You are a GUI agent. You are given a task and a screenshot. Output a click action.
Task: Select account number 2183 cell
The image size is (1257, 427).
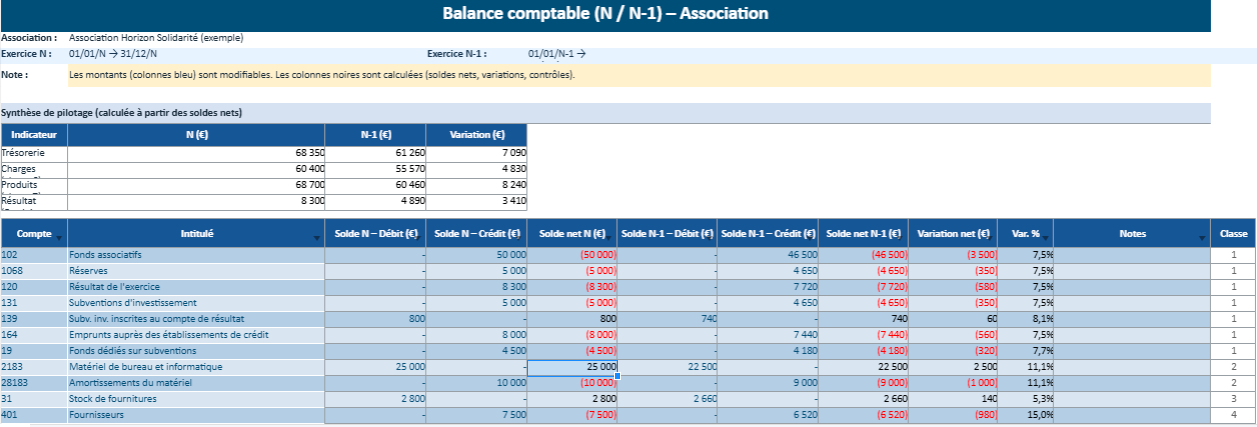click(34, 367)
